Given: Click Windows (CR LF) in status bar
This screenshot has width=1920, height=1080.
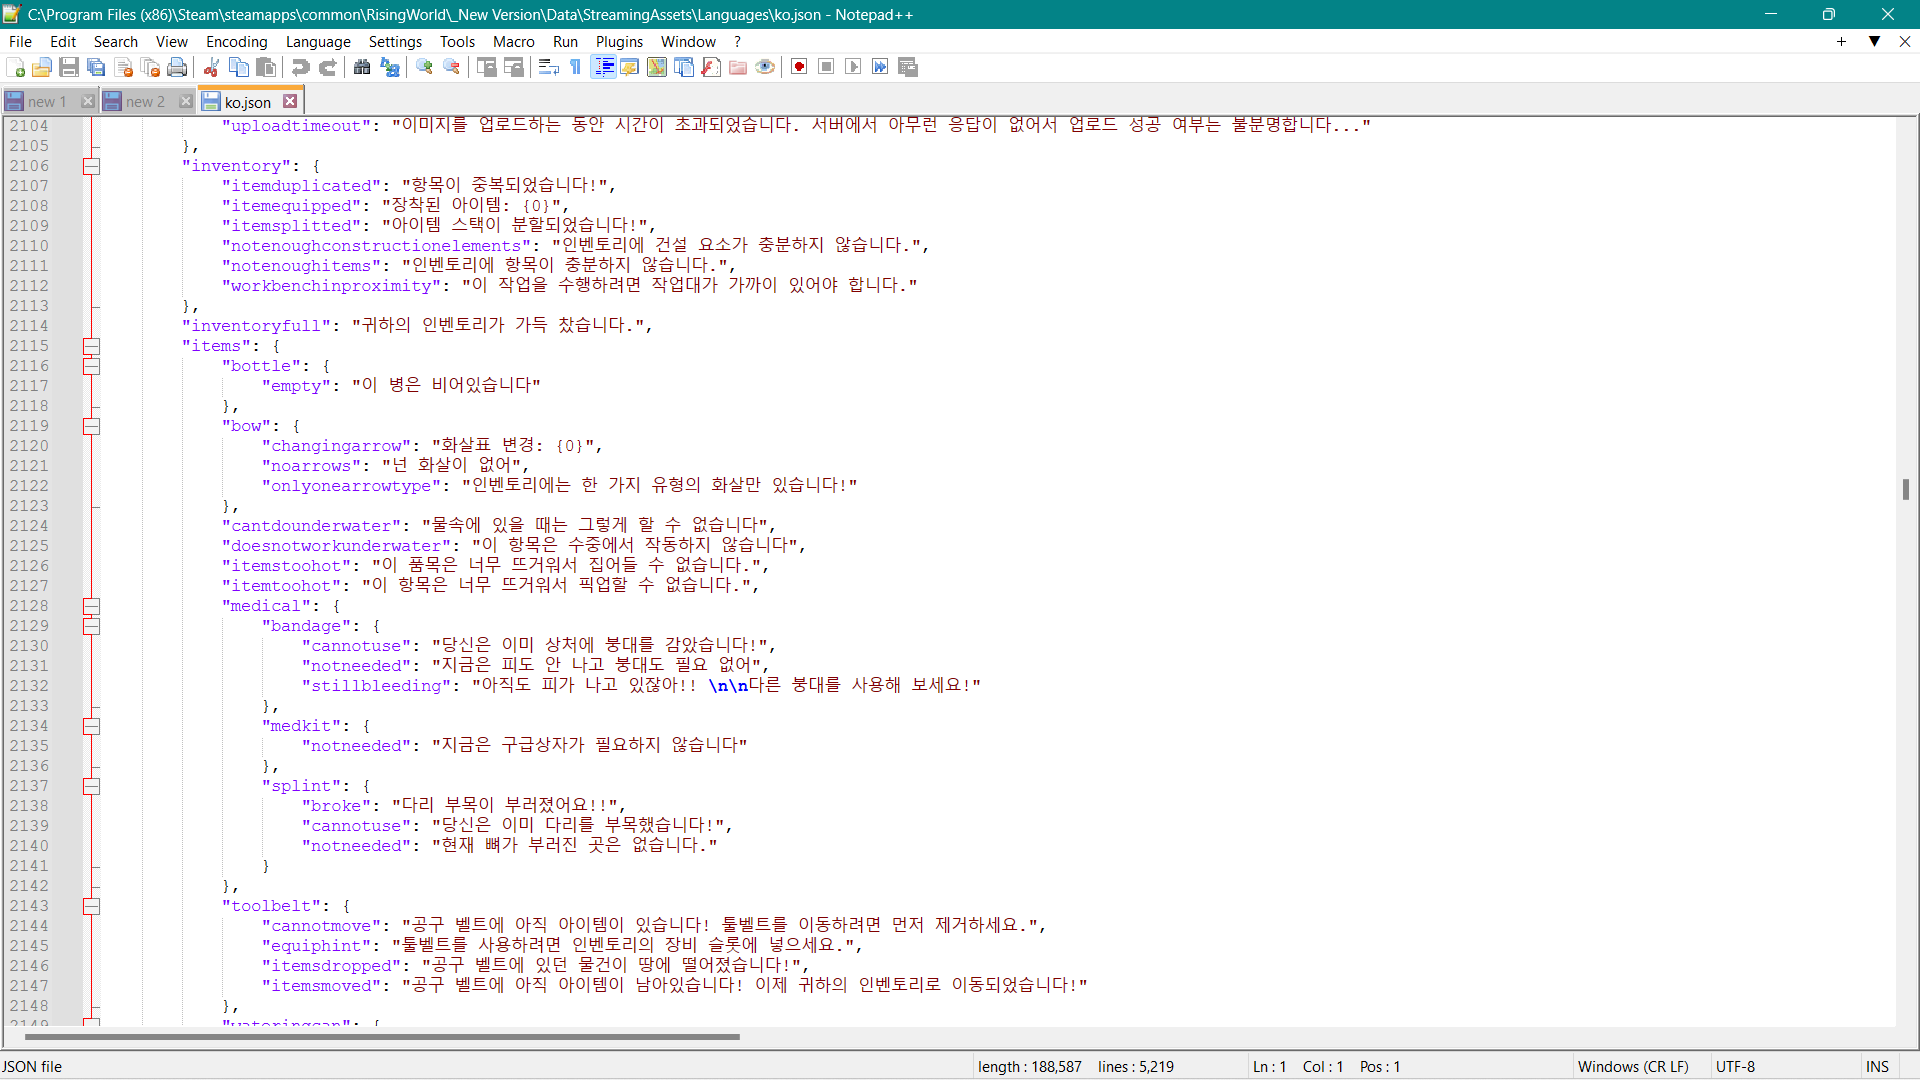Looking at the screenshot, I should (1632, 1067).
